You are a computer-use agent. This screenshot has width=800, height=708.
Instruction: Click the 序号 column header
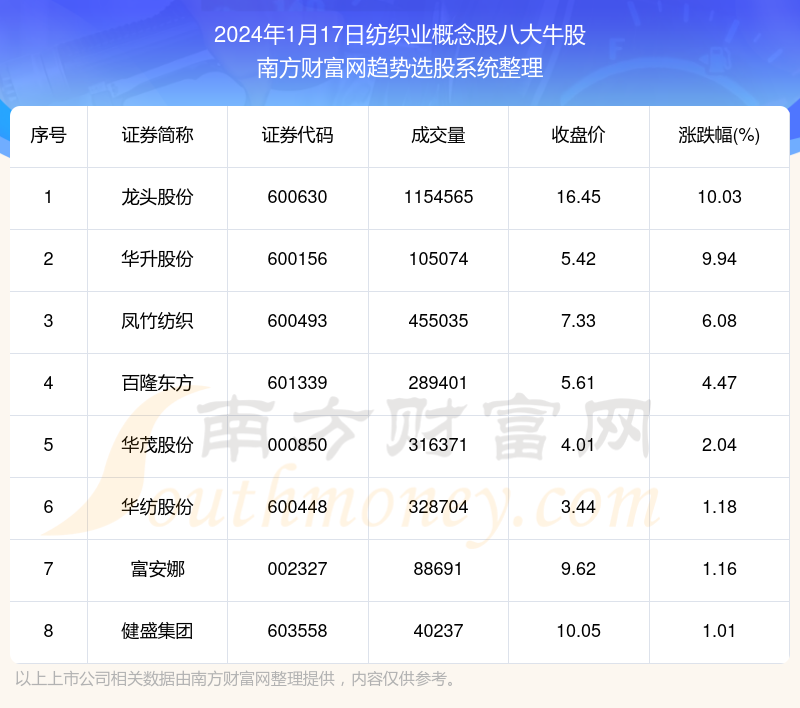click(x=48, y=136)
